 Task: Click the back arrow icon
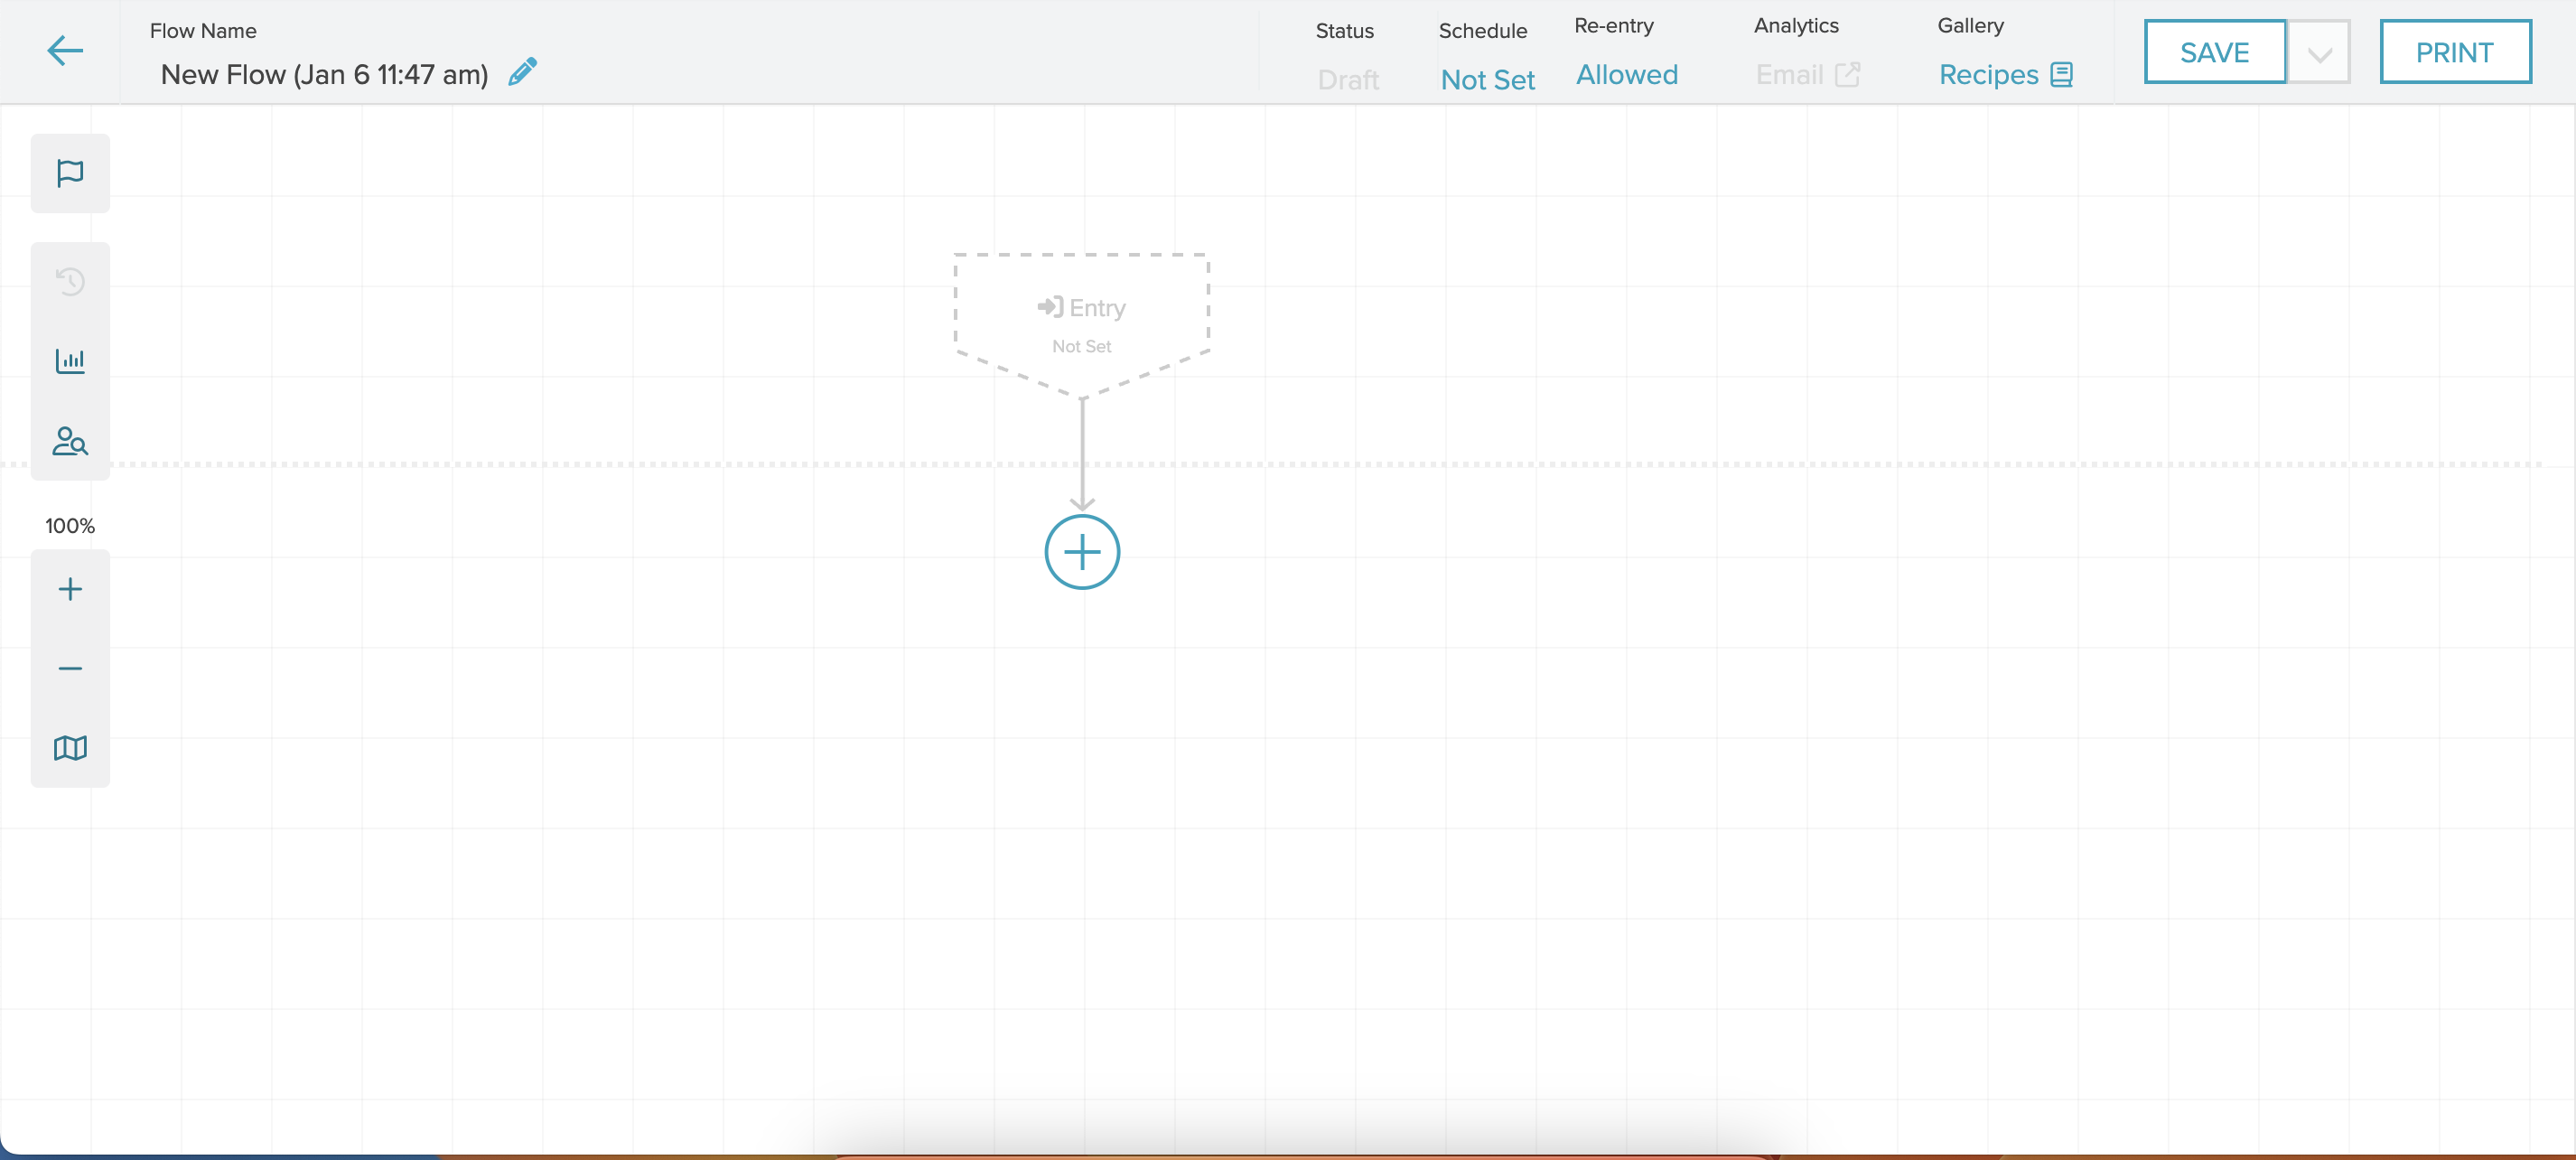[x=65, y=51]
